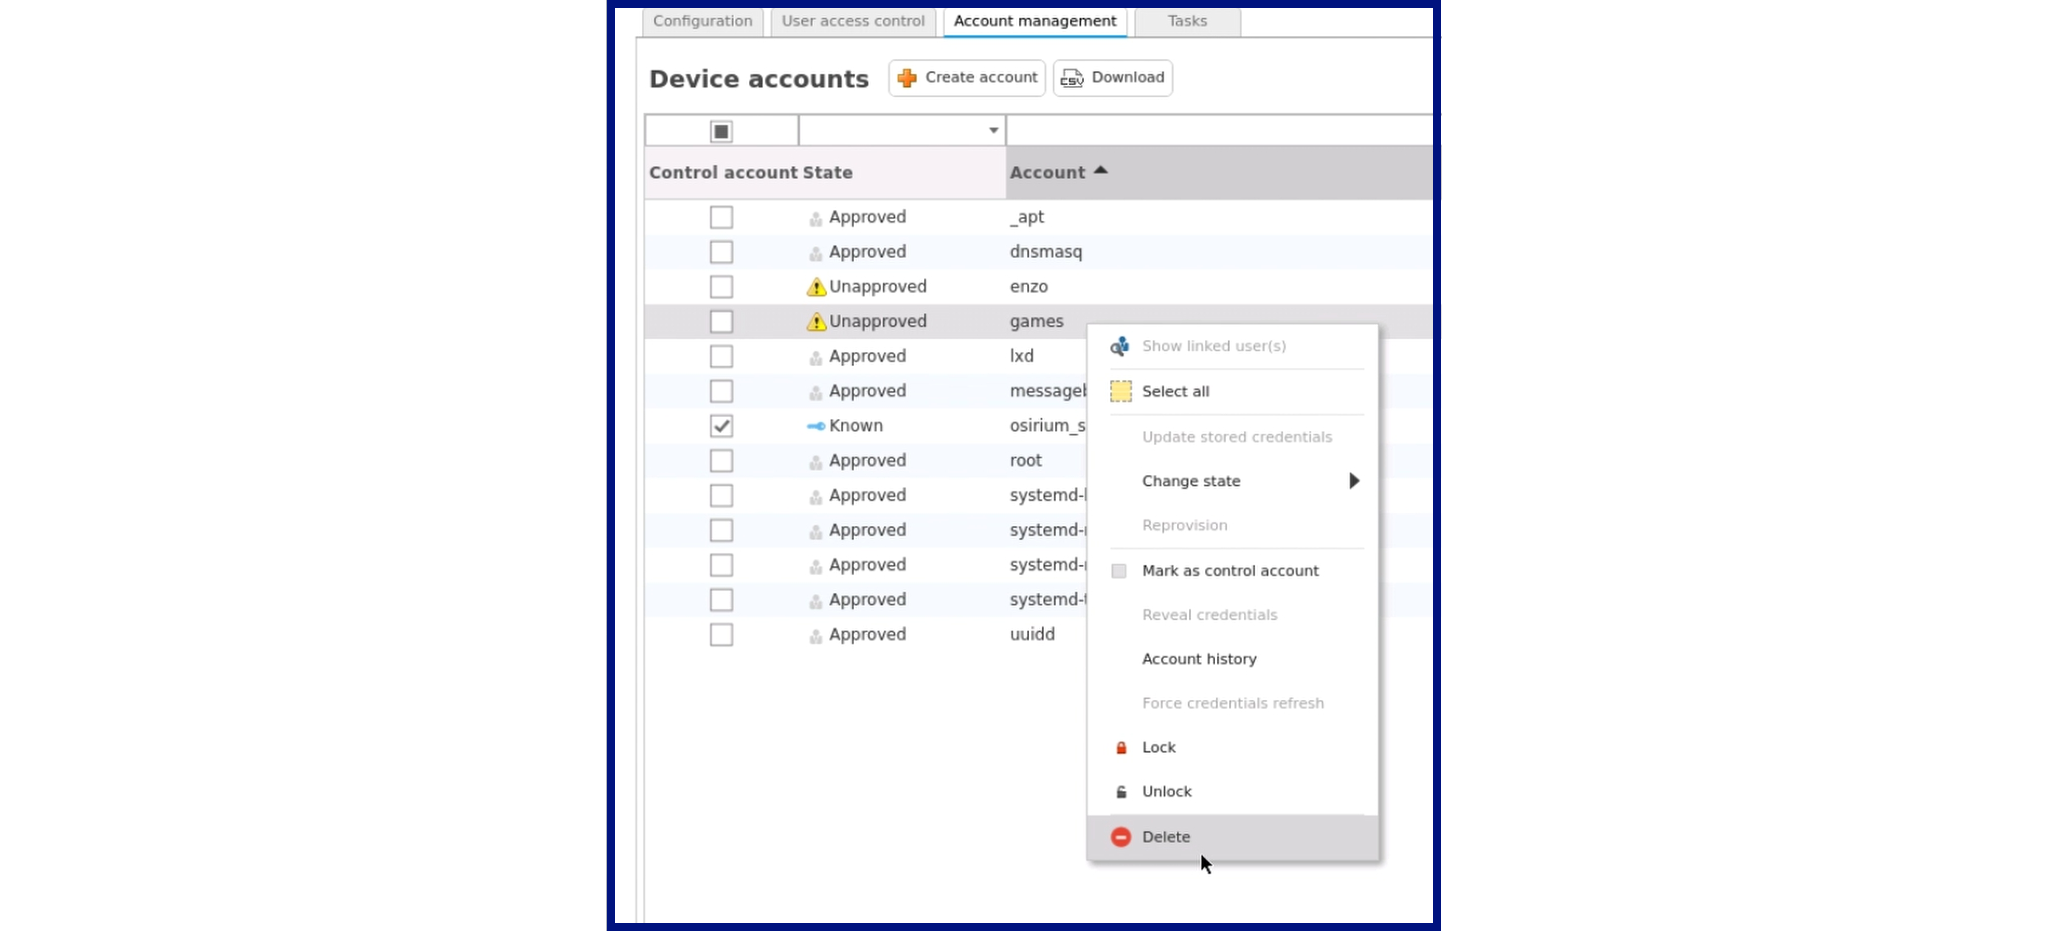Click the Account filter input field

tap(1219, 130)
